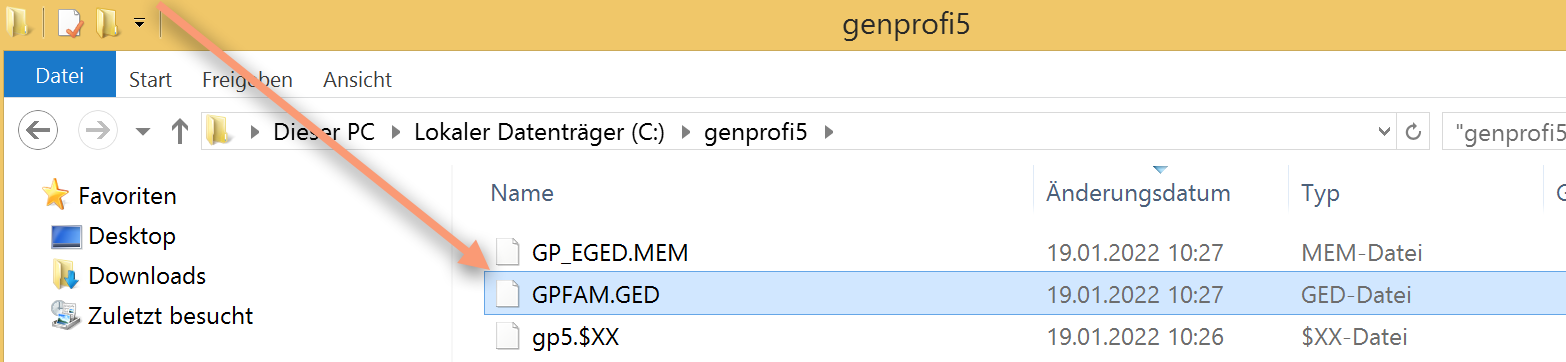Switch to the Start ribbon tab
This screenshot has width=1566, height=362.
pos(150,80)
